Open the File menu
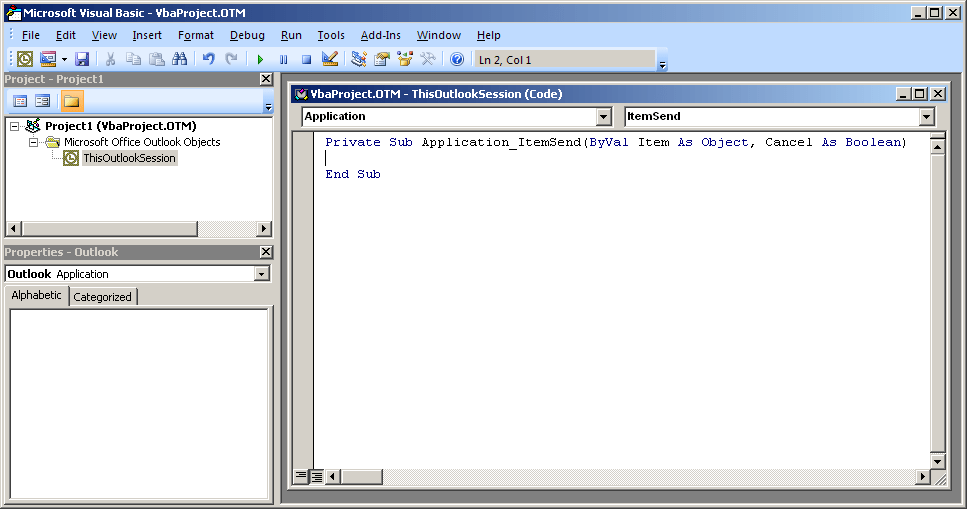Screen dimensions: 967x509 (30, 35)
